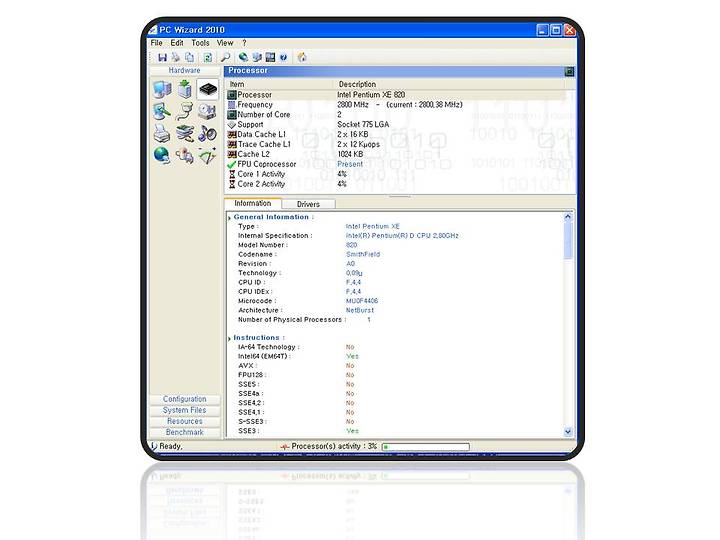Collapse the General Information section arrow

tap(229, 218)
